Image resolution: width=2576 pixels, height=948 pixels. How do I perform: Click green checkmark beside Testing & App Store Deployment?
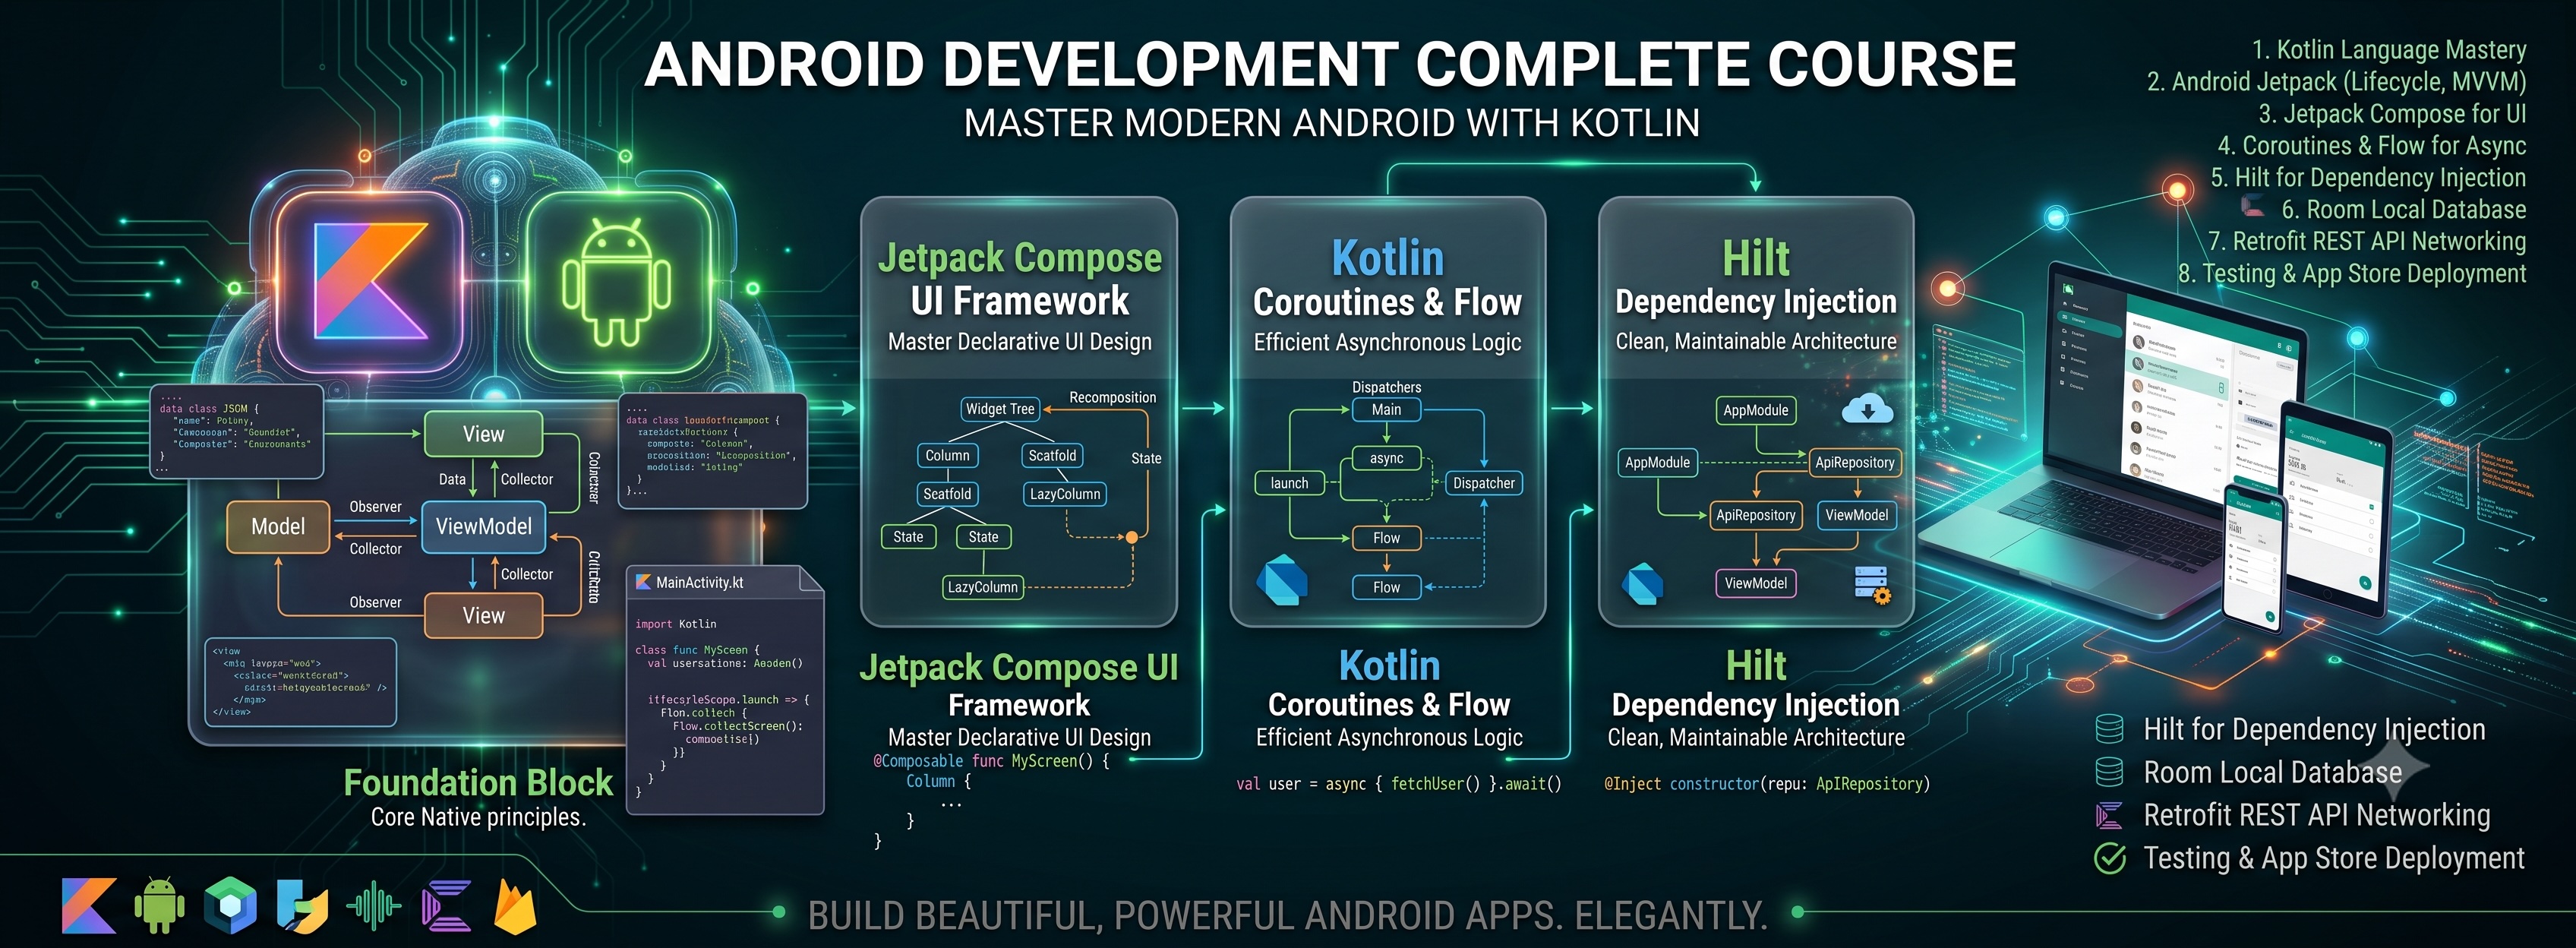2110,858
